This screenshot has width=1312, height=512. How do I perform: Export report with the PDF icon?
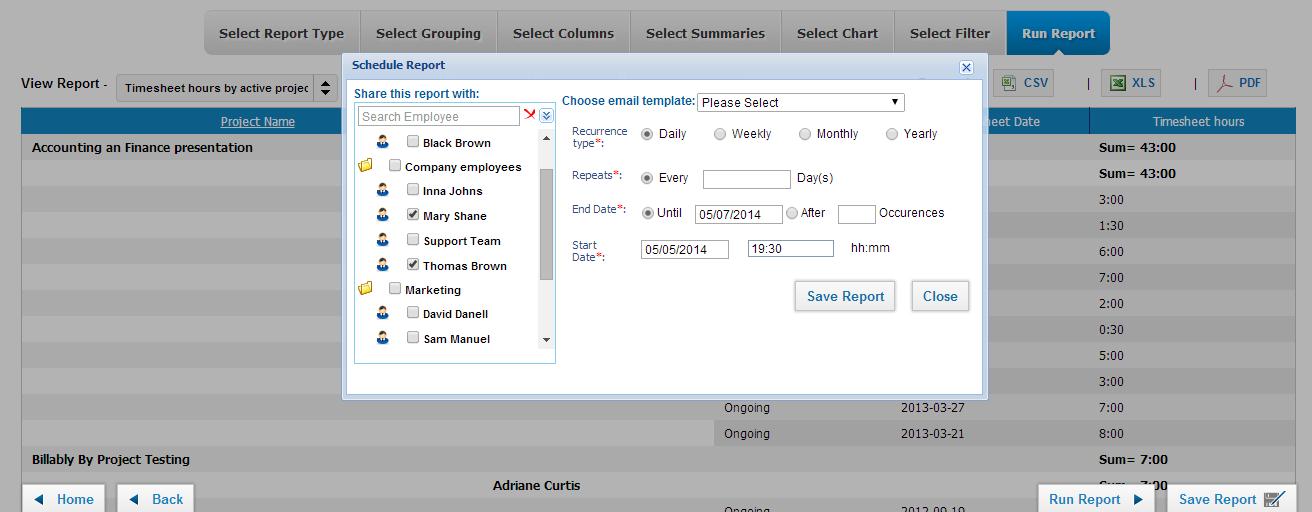[x=1238, y=83]
